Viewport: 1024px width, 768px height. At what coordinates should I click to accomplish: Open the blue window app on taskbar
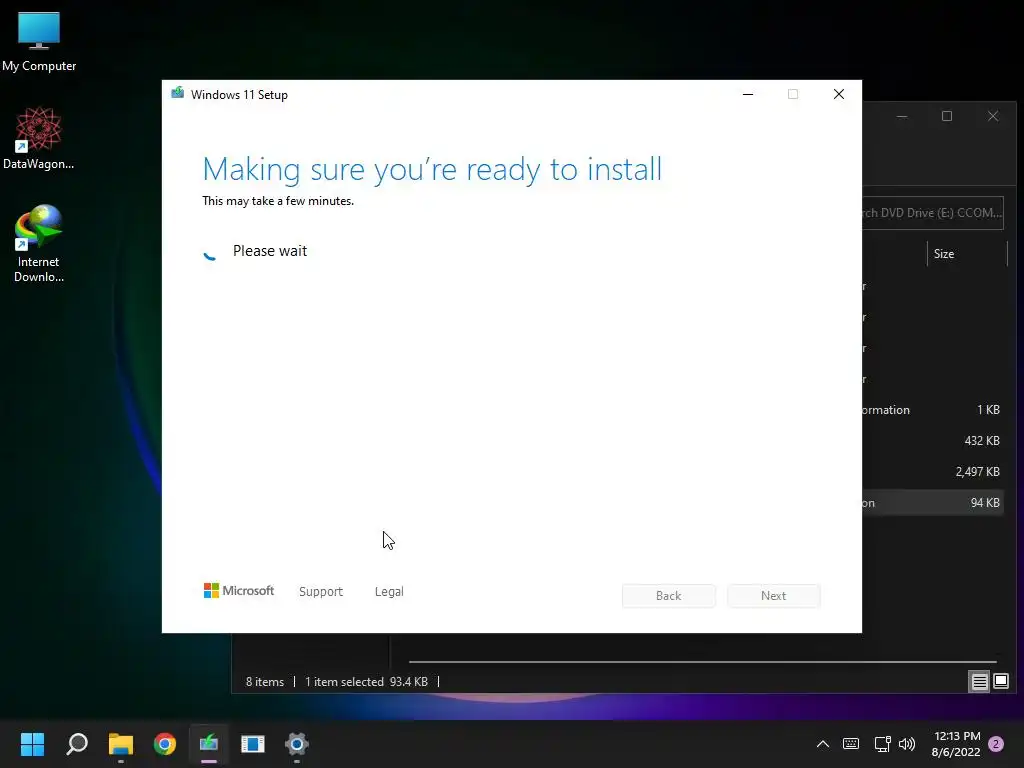point(253,744)
